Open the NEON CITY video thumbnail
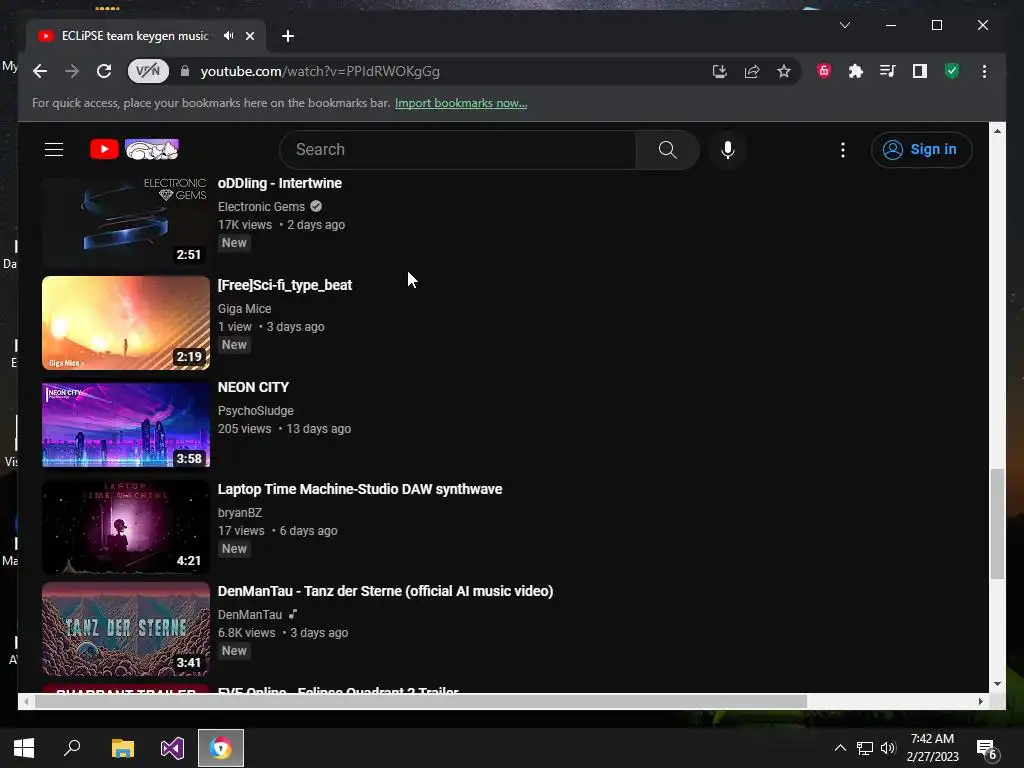The image size is (1024, 768). (x=126, y=424)
